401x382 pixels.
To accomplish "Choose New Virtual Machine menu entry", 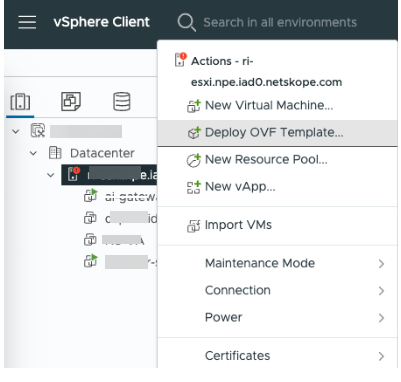I will pos(277,106).
